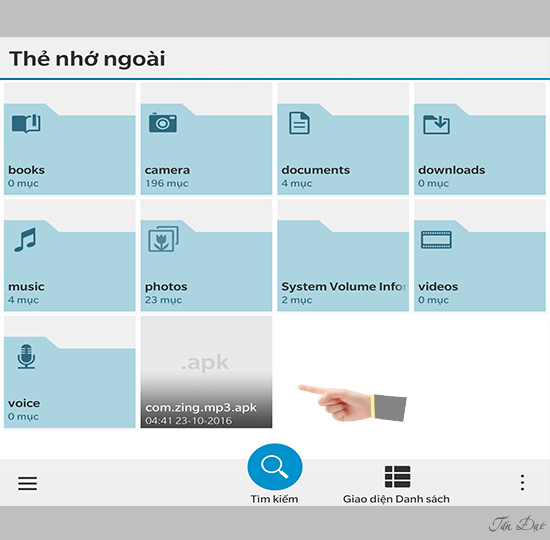Screen dimensions: 550x540
Task: Click the film strip icon on videos
Action: (x=436, y=240)
